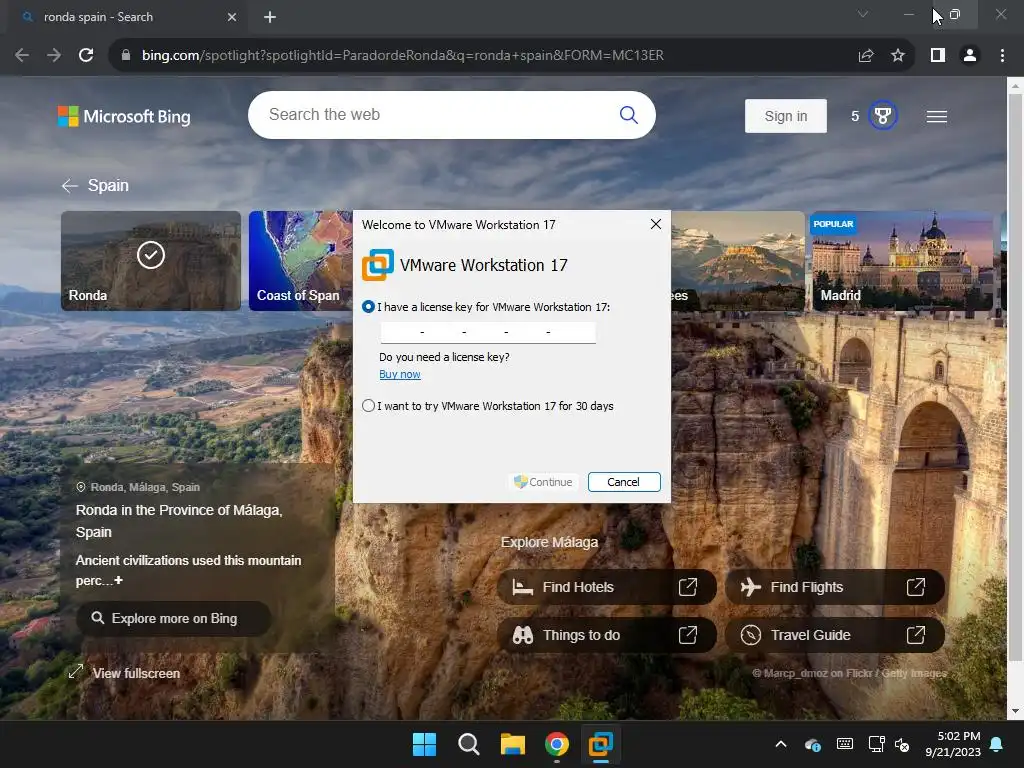Open the Bing hamburger menu
Screen dimensions: 1024x768
click(x=936, y=116)
